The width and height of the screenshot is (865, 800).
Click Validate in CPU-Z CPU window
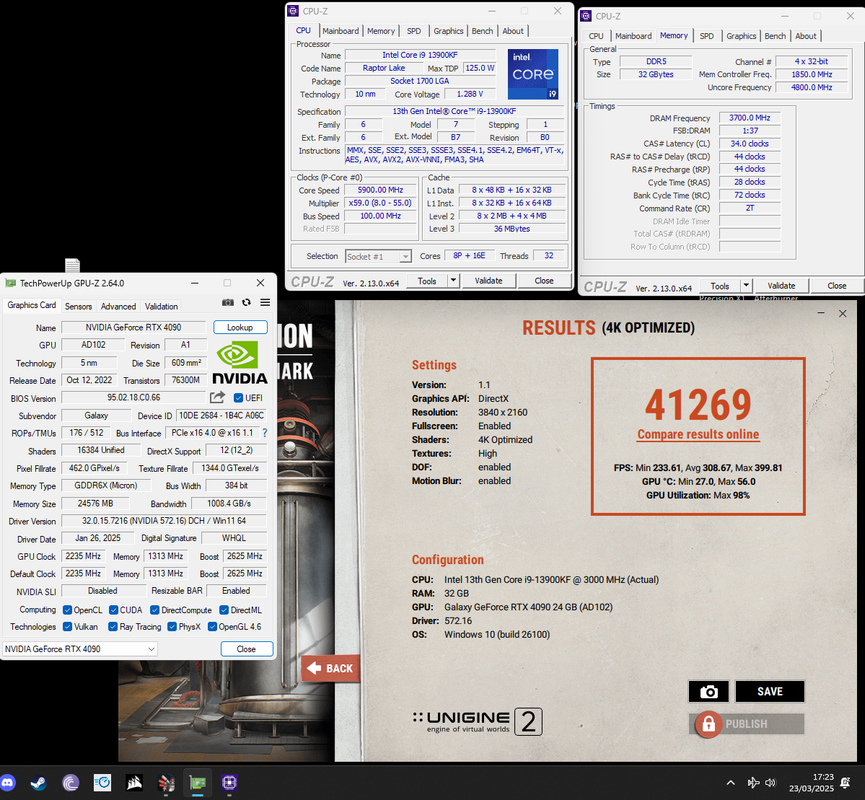489,280
